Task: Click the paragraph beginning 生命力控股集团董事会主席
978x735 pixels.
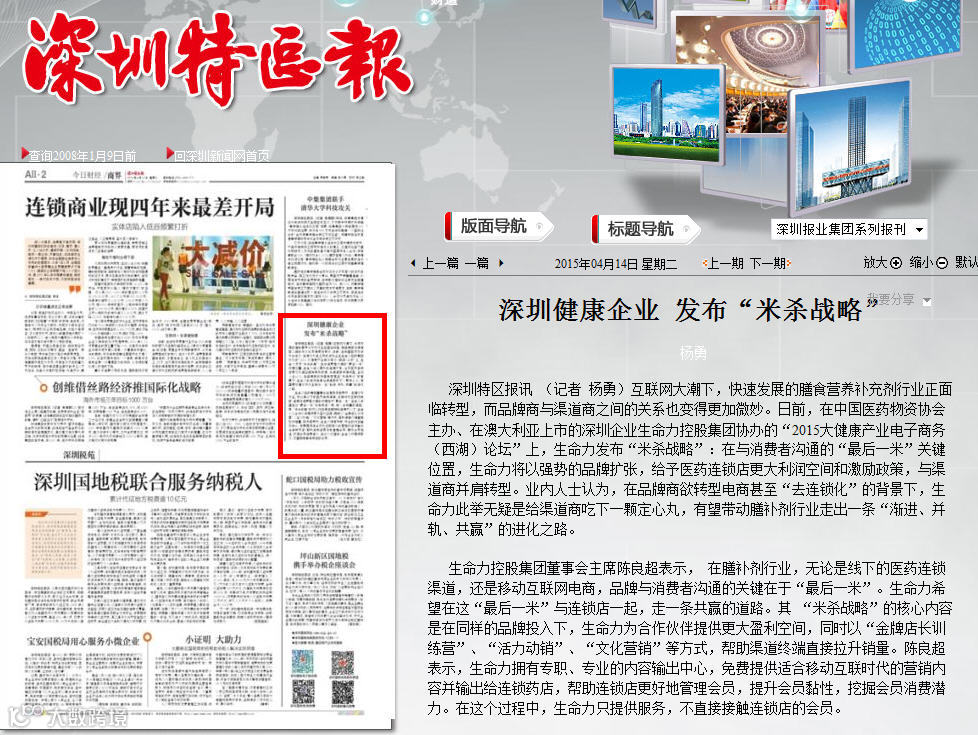Action: coord(690,638)
